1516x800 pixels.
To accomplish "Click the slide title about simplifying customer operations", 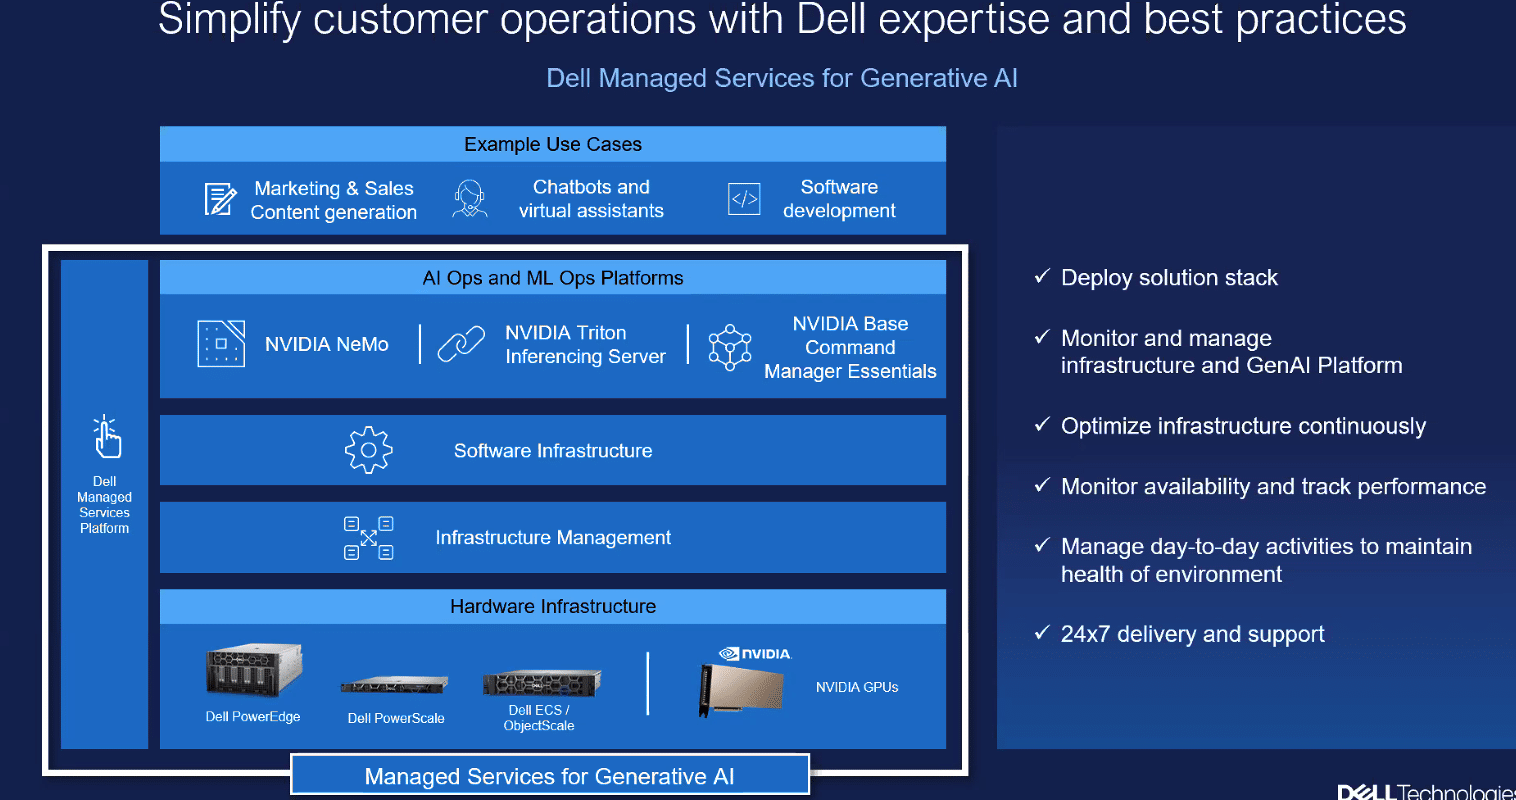I will (x=782, y=19).
